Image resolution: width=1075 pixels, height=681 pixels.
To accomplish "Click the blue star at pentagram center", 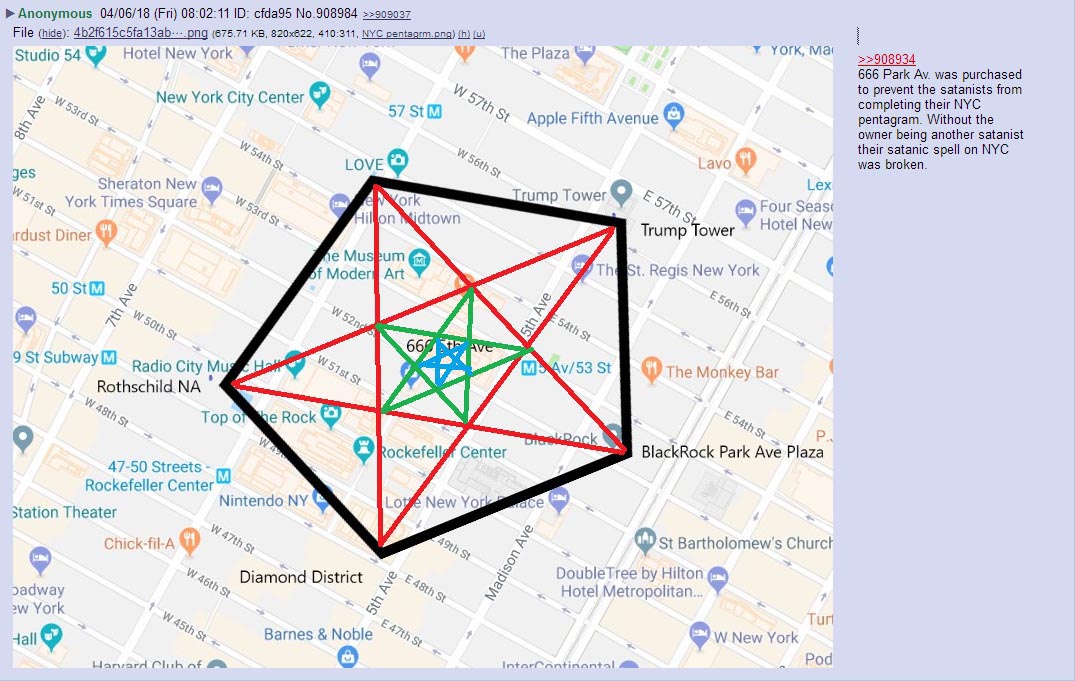I will point(444,360).
